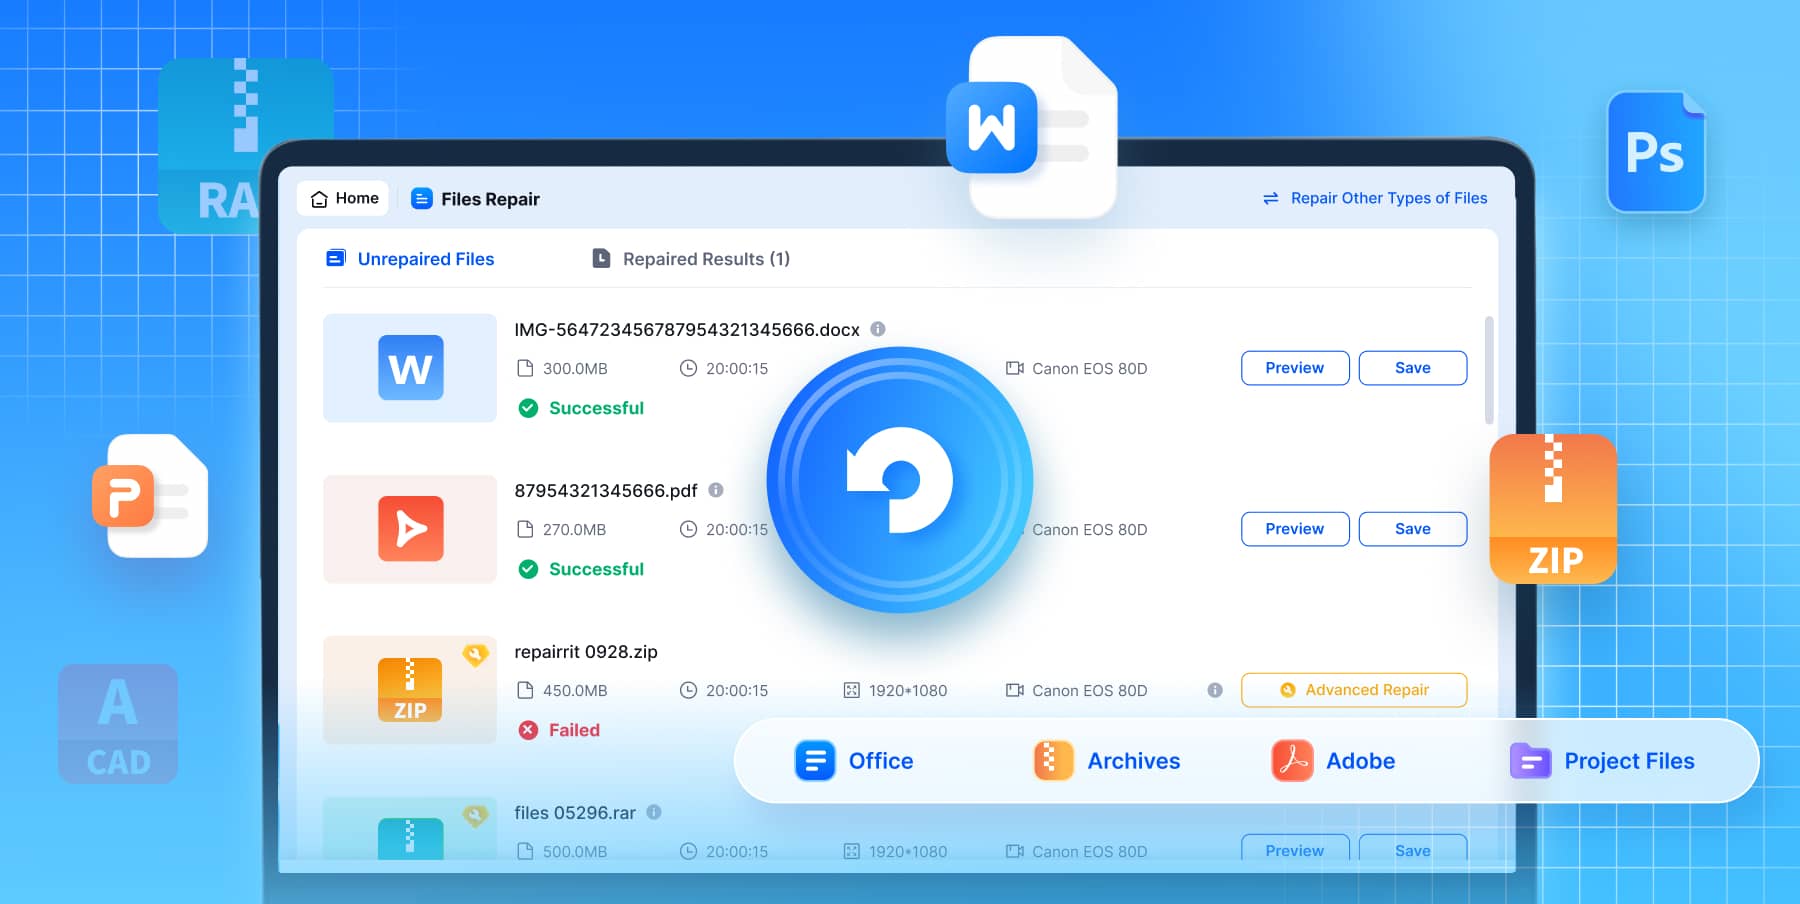Select the Adobe category
The width and height of the screenshot is (1800, 904).
1333,761
